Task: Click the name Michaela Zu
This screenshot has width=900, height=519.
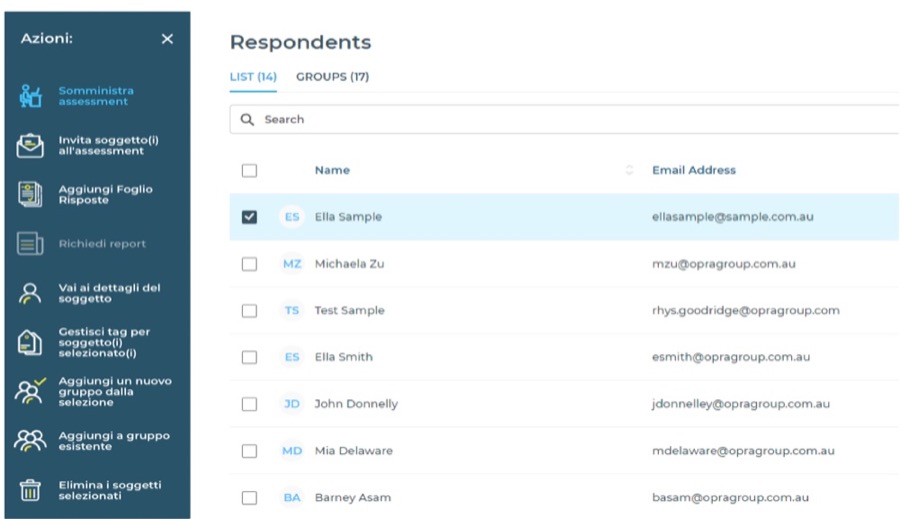Action: pyautogui.click(x=349, y=264)
